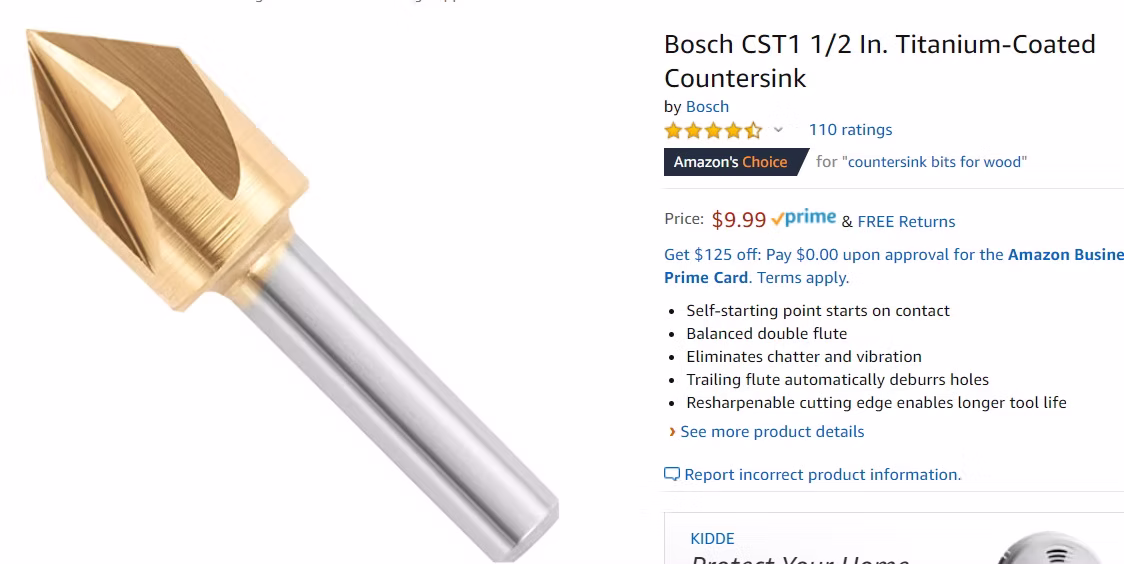Click the "Protect Your Home" ad headline
Image resolution: width=1124 pixels, height=564 pixels.
click(800, 558)
